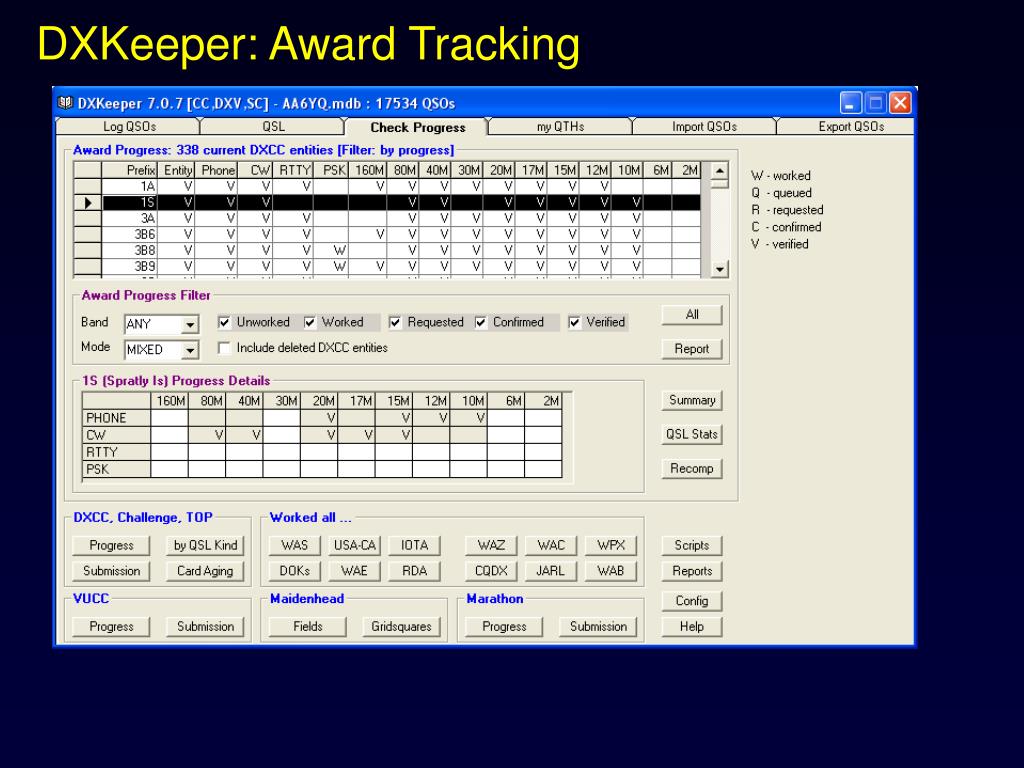This screenshot has width=1024, height=768.
Task: Click the DOKs button
Action: [295, 571]
